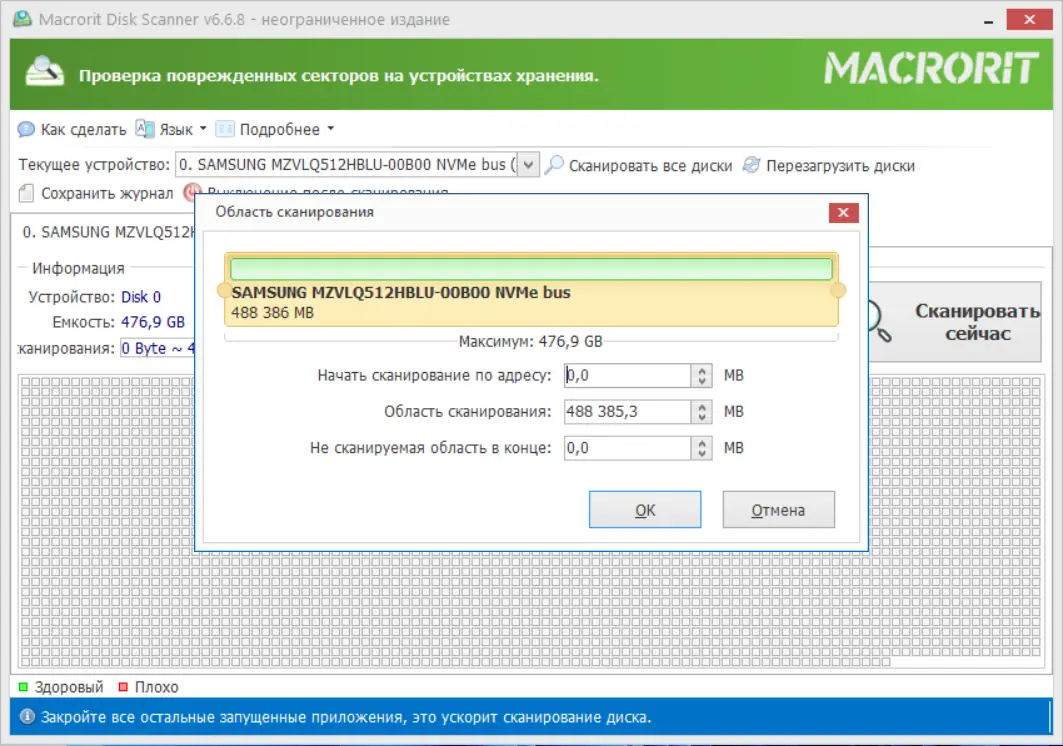Select the SAMSUNG device combo box field
The height and width of the screenshot is (746, 1063).
357,165
